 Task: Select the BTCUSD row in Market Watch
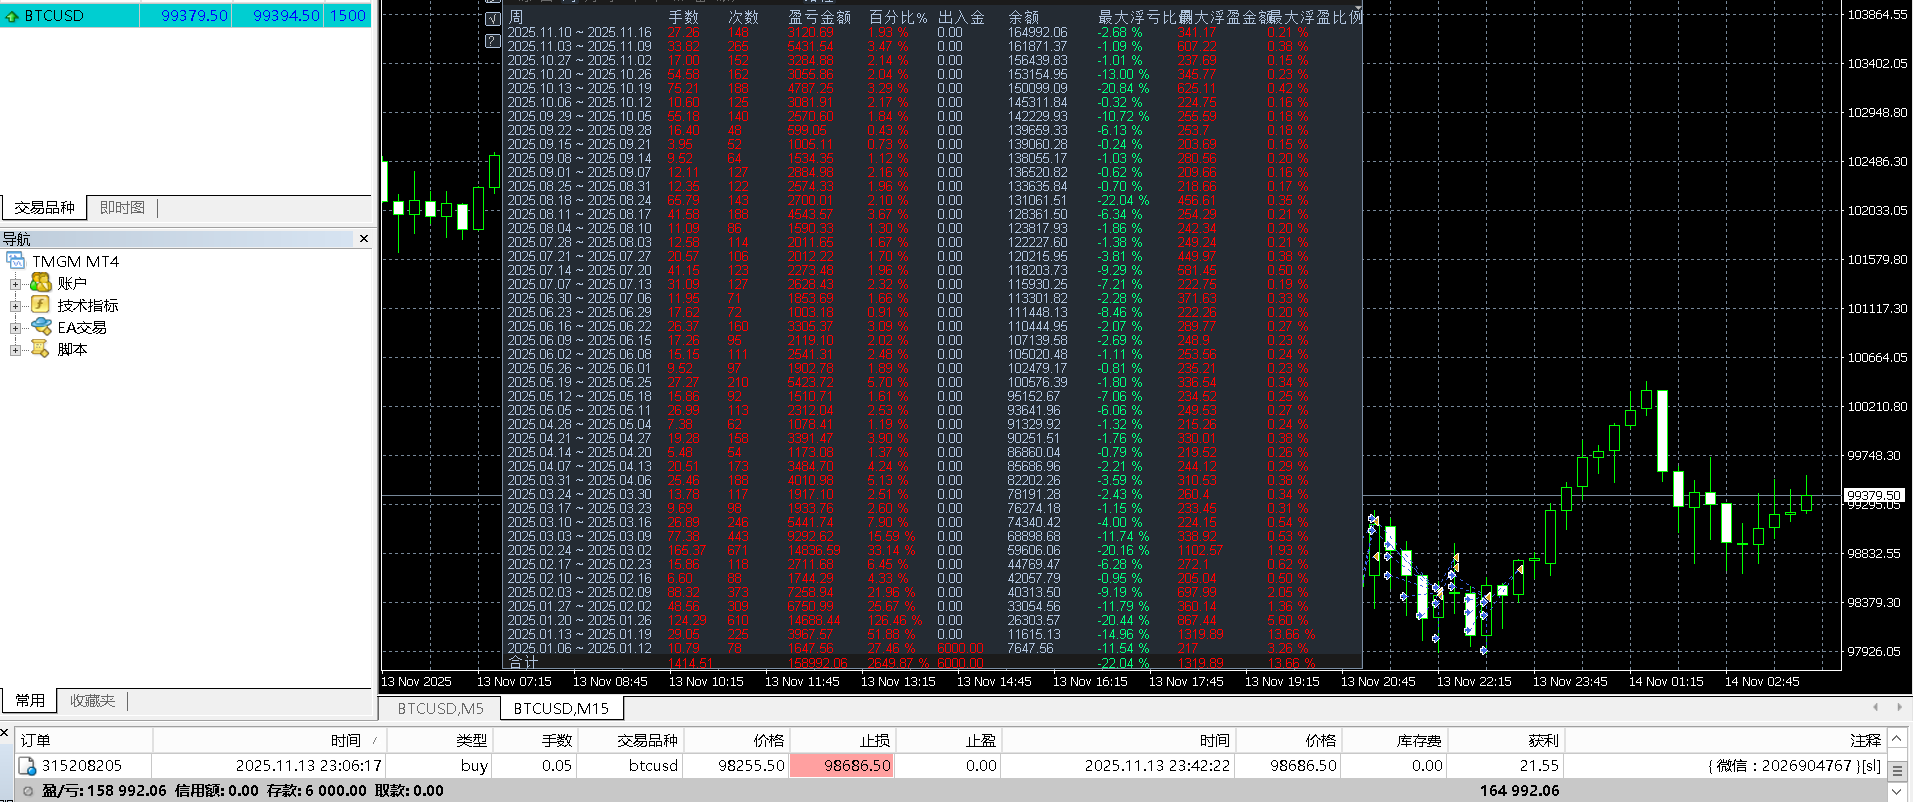(186, 16)
